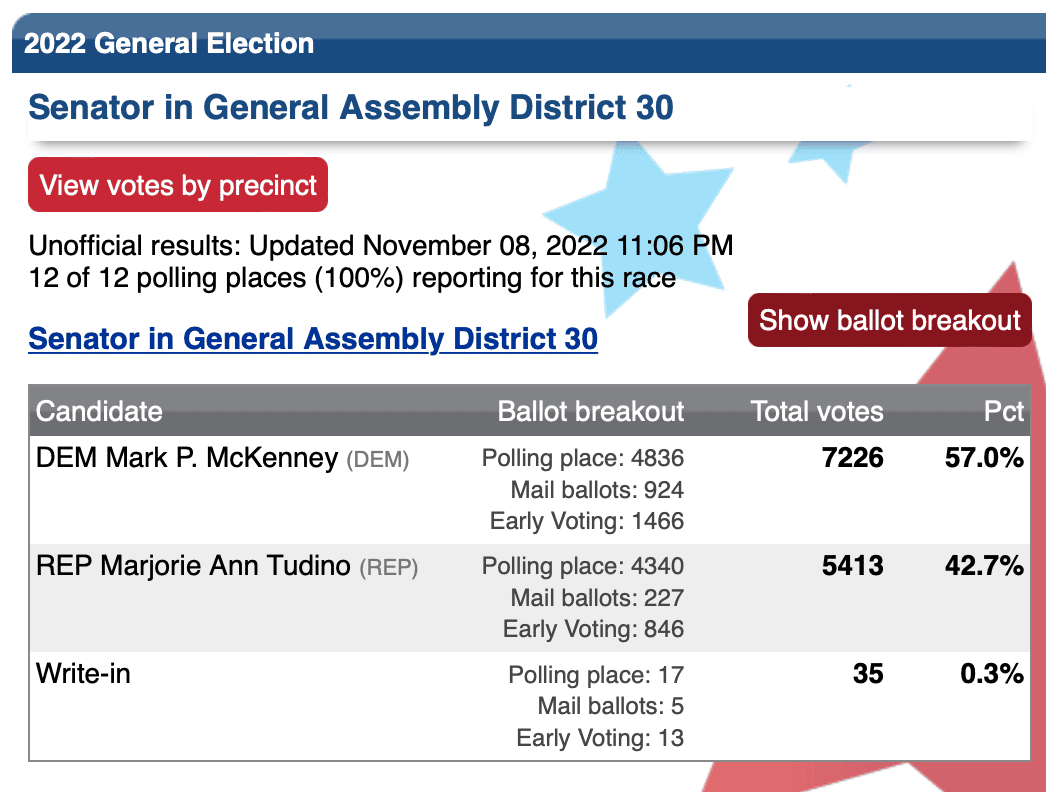This screenshot has width=1046, height=792.
Task: Click the Write-in total votes 35
Action: [868, 673]
